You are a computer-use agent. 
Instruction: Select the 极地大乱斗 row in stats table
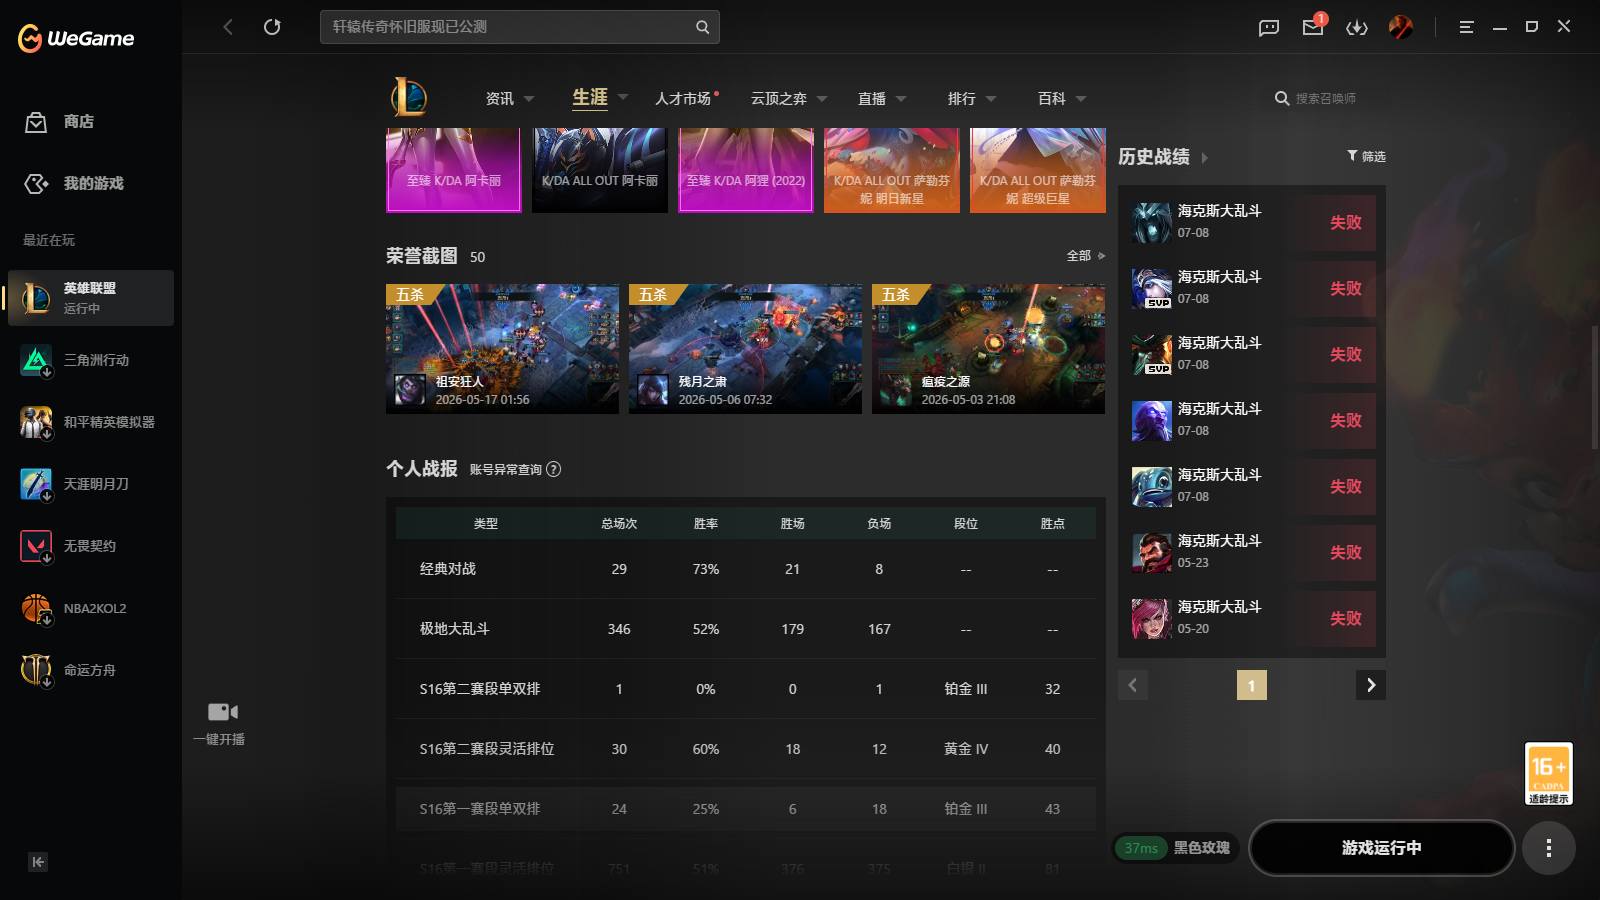(746, 629)
